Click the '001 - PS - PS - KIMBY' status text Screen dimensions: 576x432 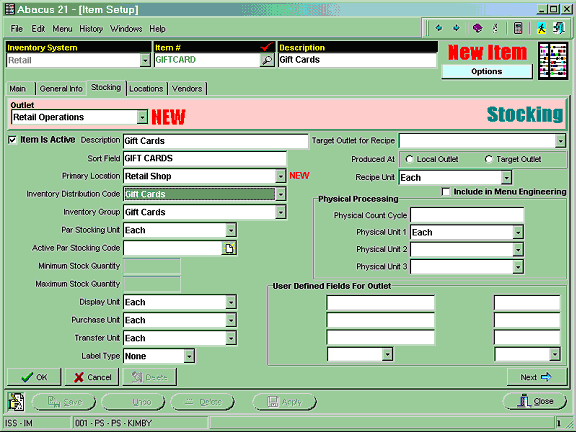(113, 423)
